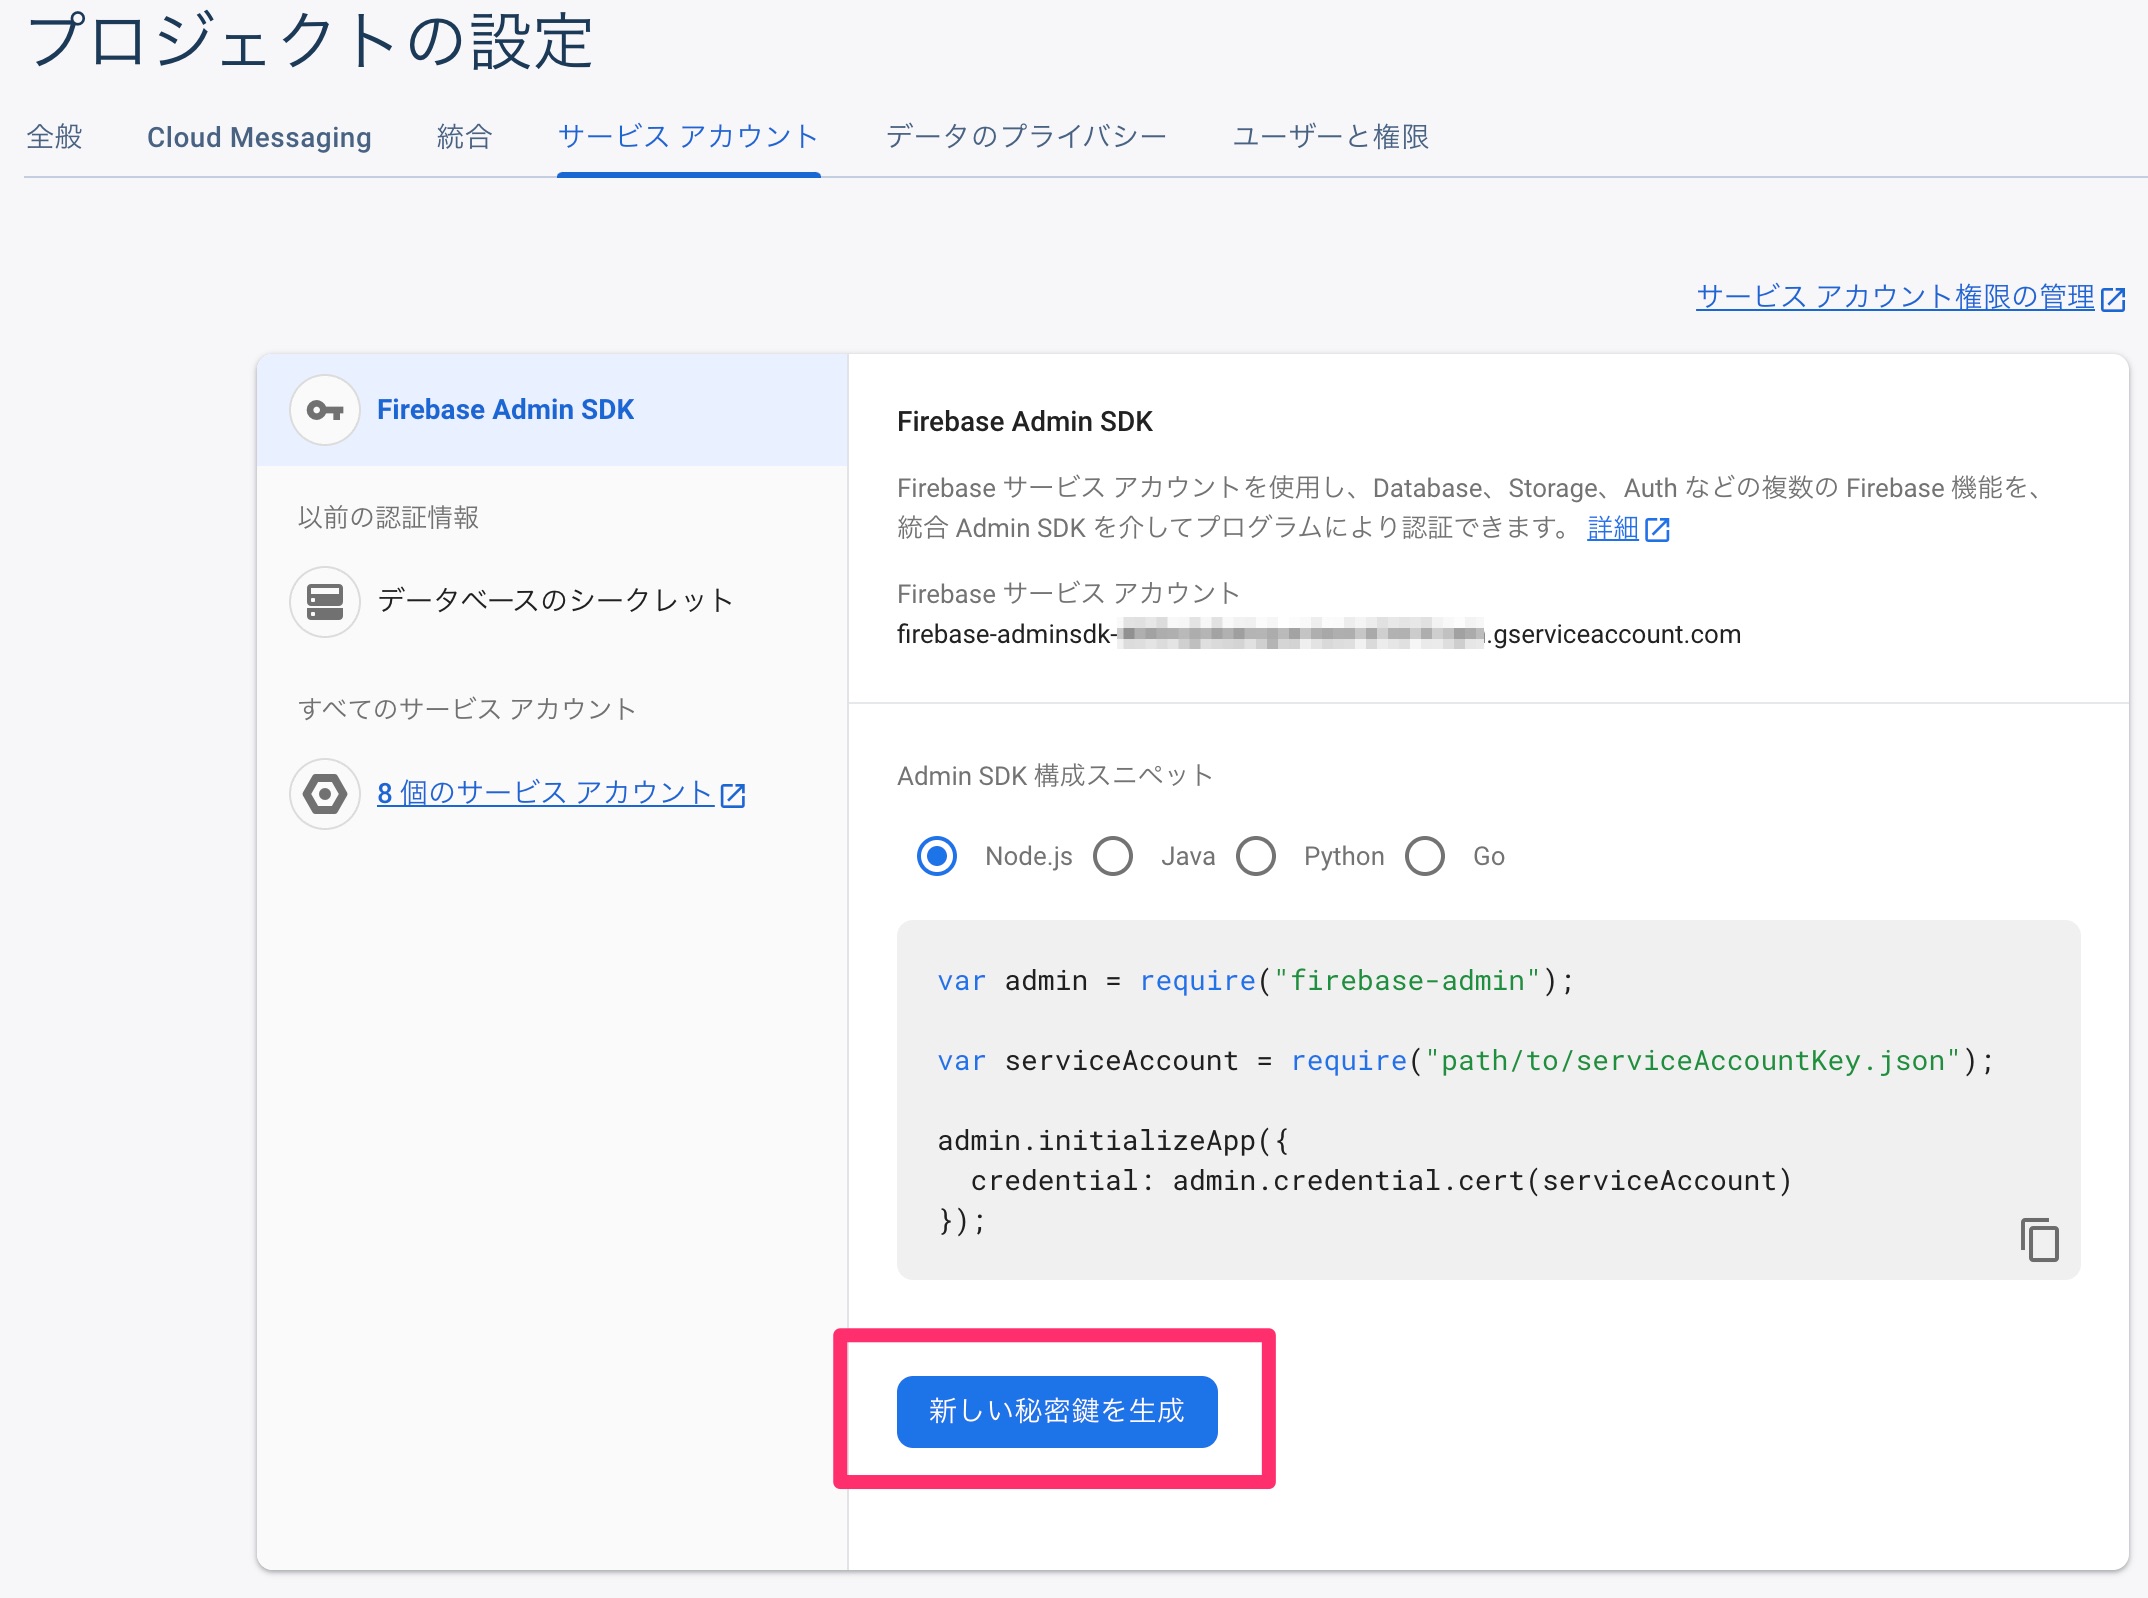Click external-link icon after サービス アカウント権限の管理

[x=2113, y=299]
